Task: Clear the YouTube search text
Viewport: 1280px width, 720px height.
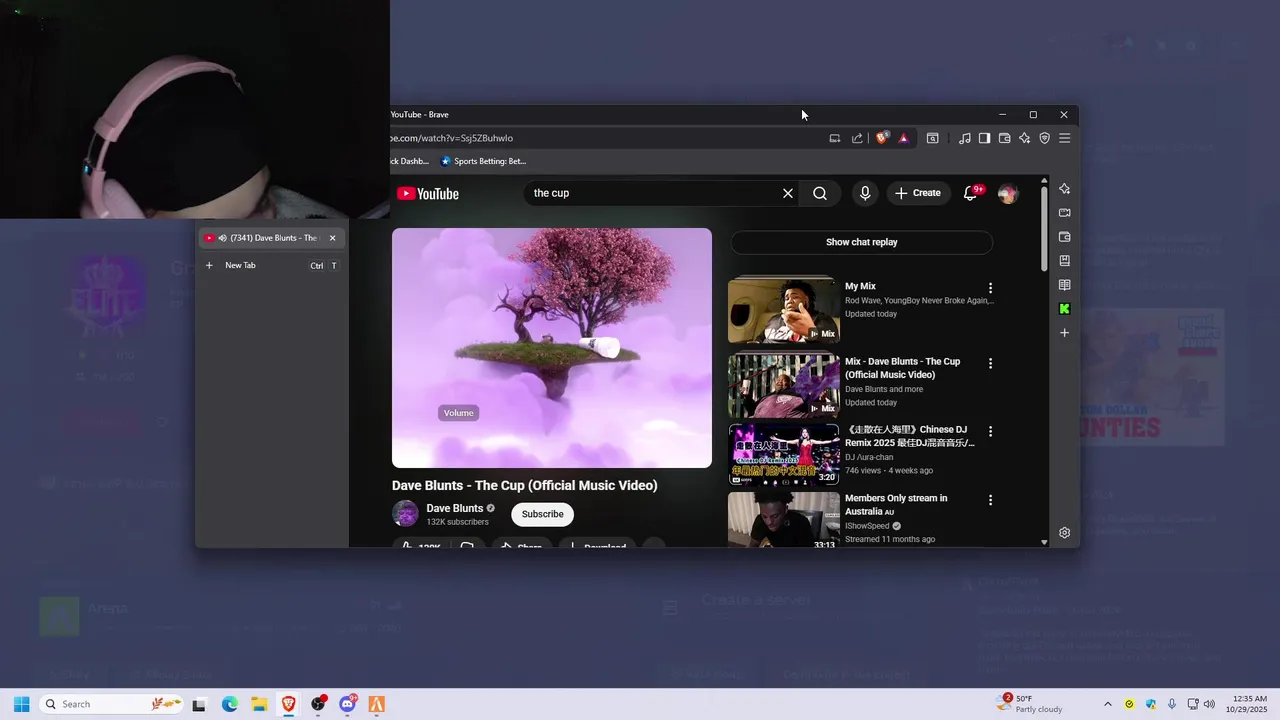Action: [788, 193]
